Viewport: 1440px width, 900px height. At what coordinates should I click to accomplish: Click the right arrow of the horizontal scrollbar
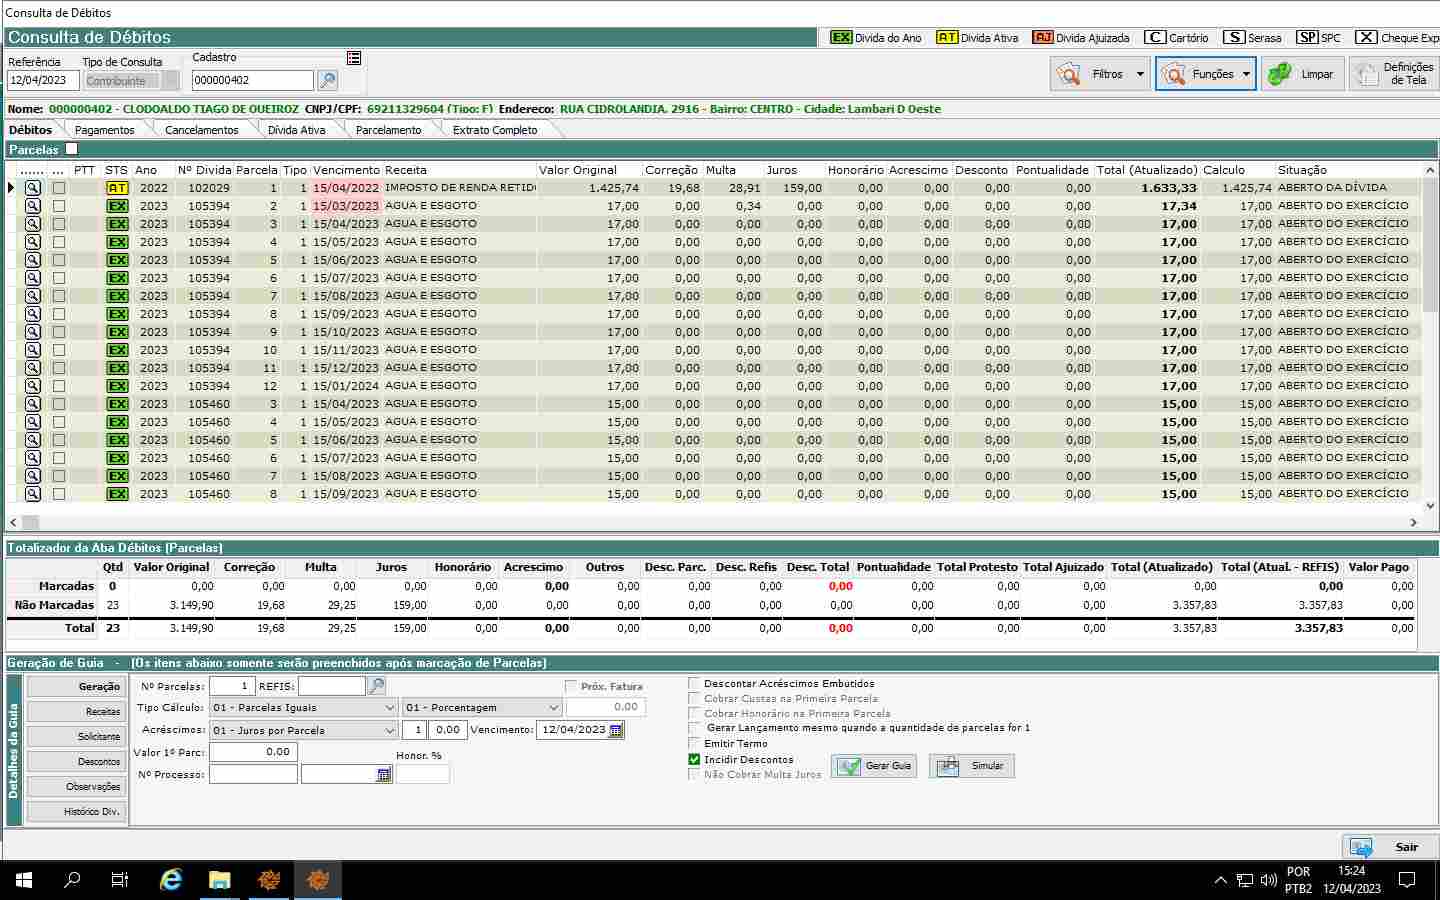[x=1414, y=522]
